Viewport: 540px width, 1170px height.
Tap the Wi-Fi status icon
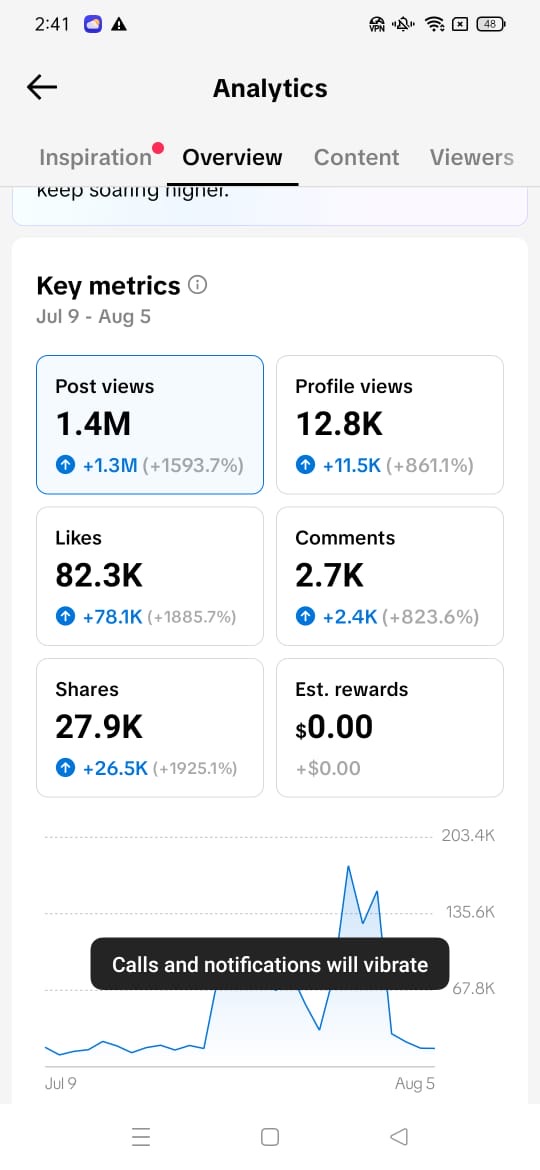tap(434, 25)
